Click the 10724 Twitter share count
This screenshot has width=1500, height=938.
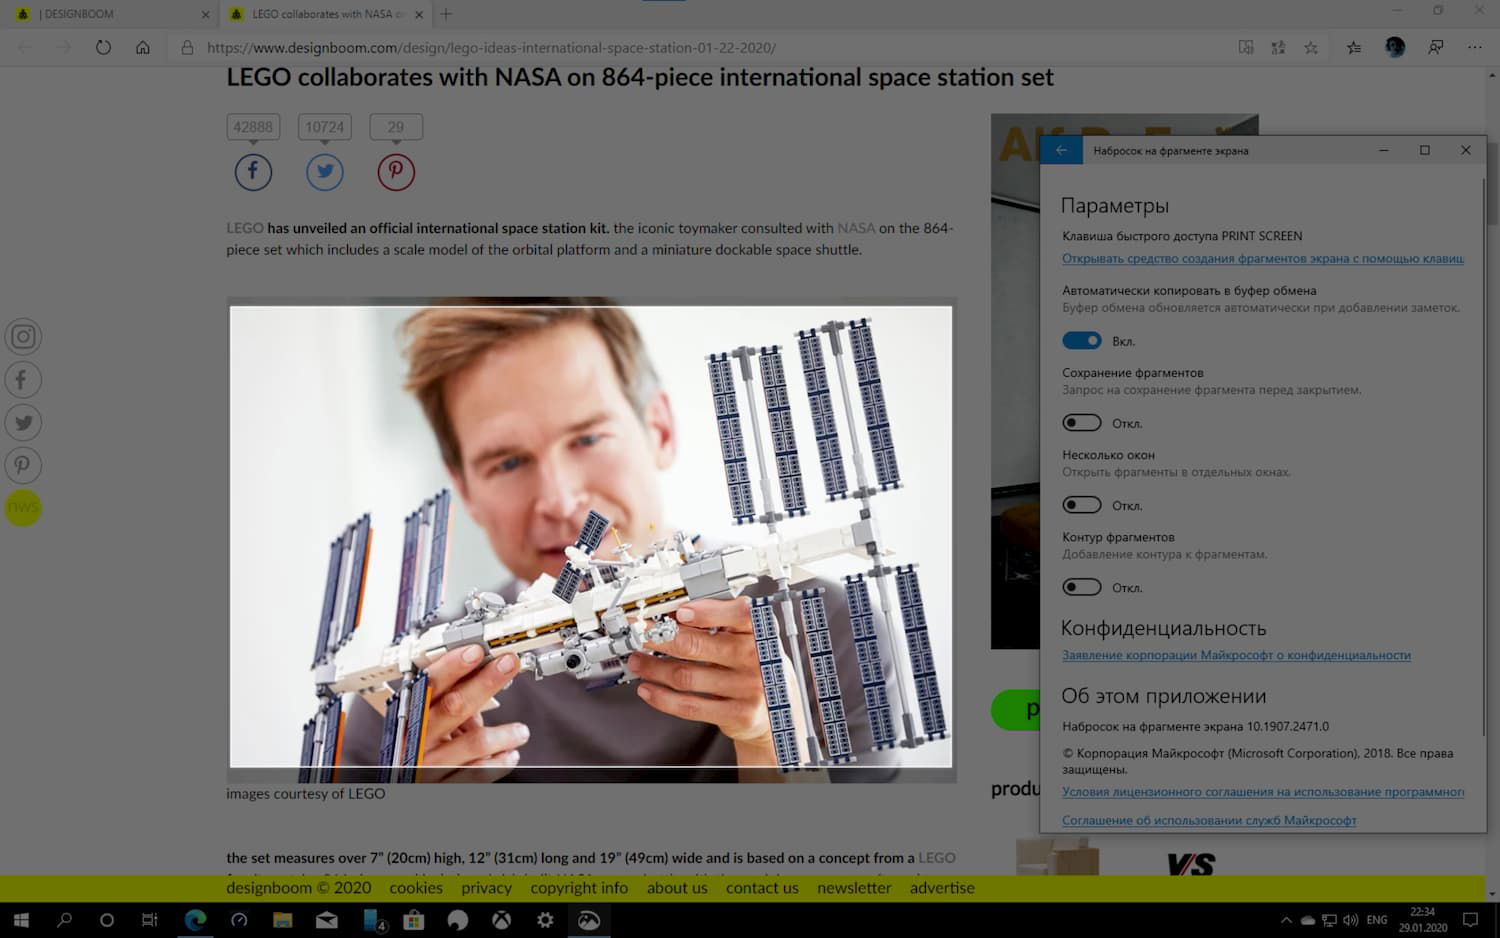(x=325, y=127)
